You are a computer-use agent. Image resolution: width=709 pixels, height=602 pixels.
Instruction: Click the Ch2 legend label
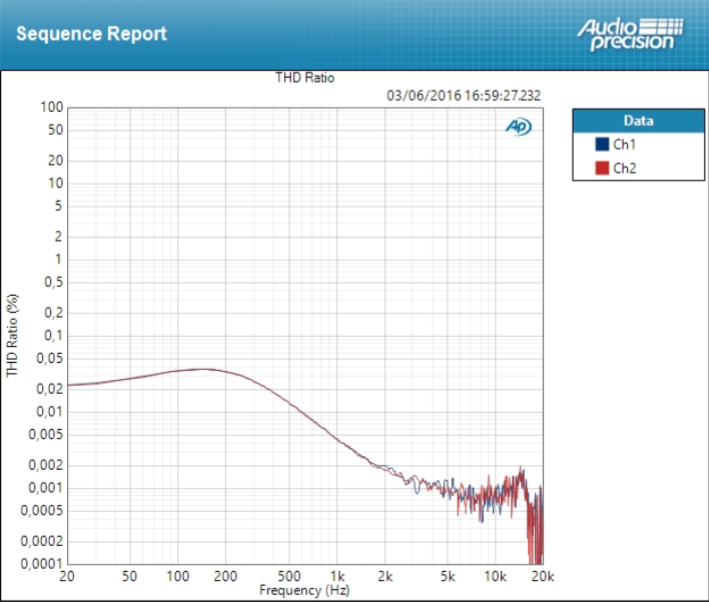tap(625, 168)
